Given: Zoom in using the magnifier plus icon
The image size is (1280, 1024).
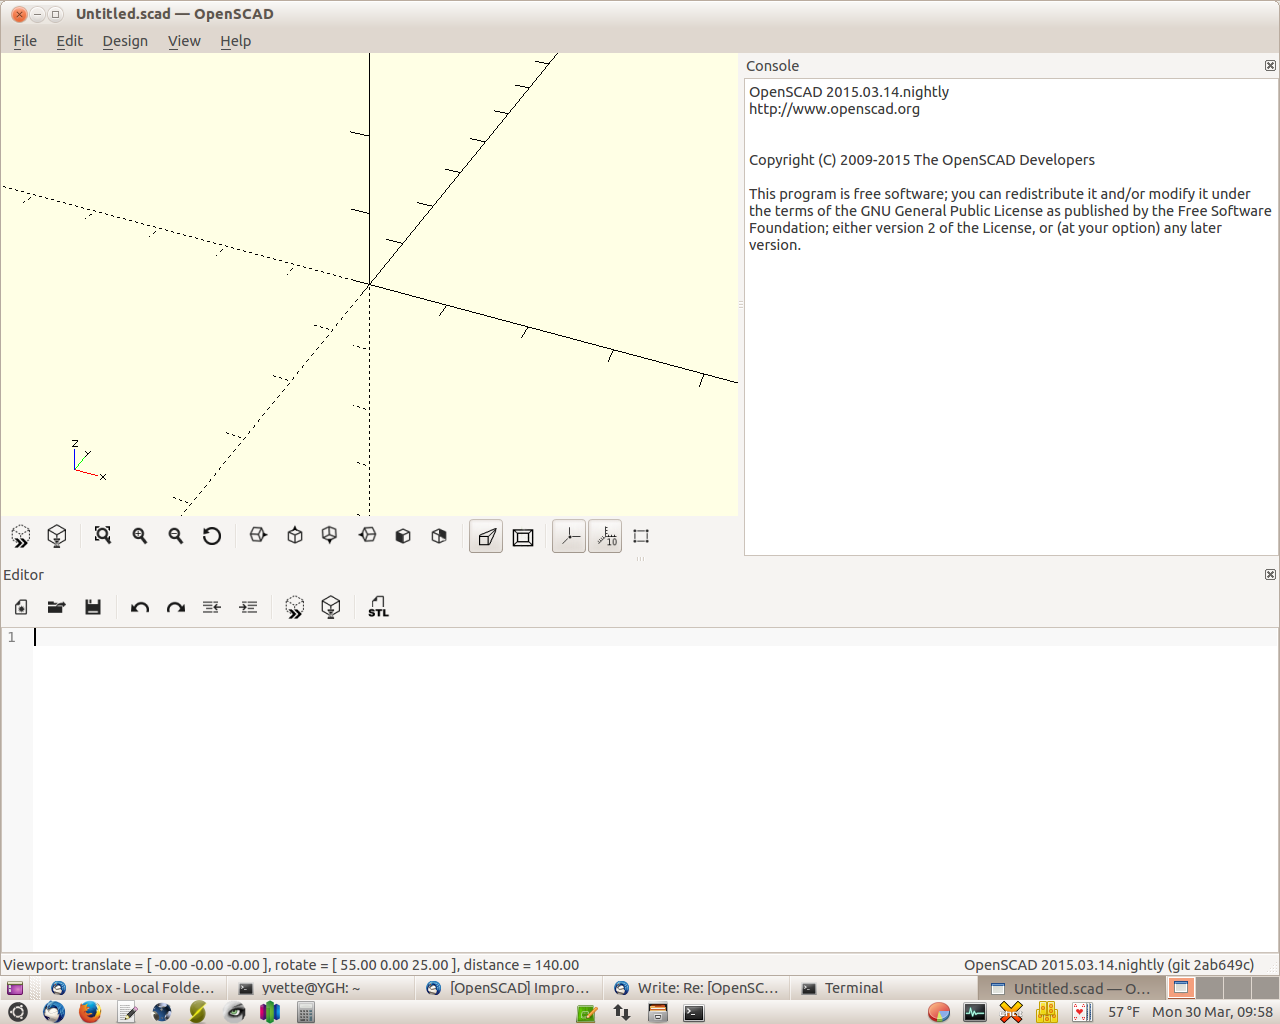Looking at the screenshot, I should pos(140,536).
